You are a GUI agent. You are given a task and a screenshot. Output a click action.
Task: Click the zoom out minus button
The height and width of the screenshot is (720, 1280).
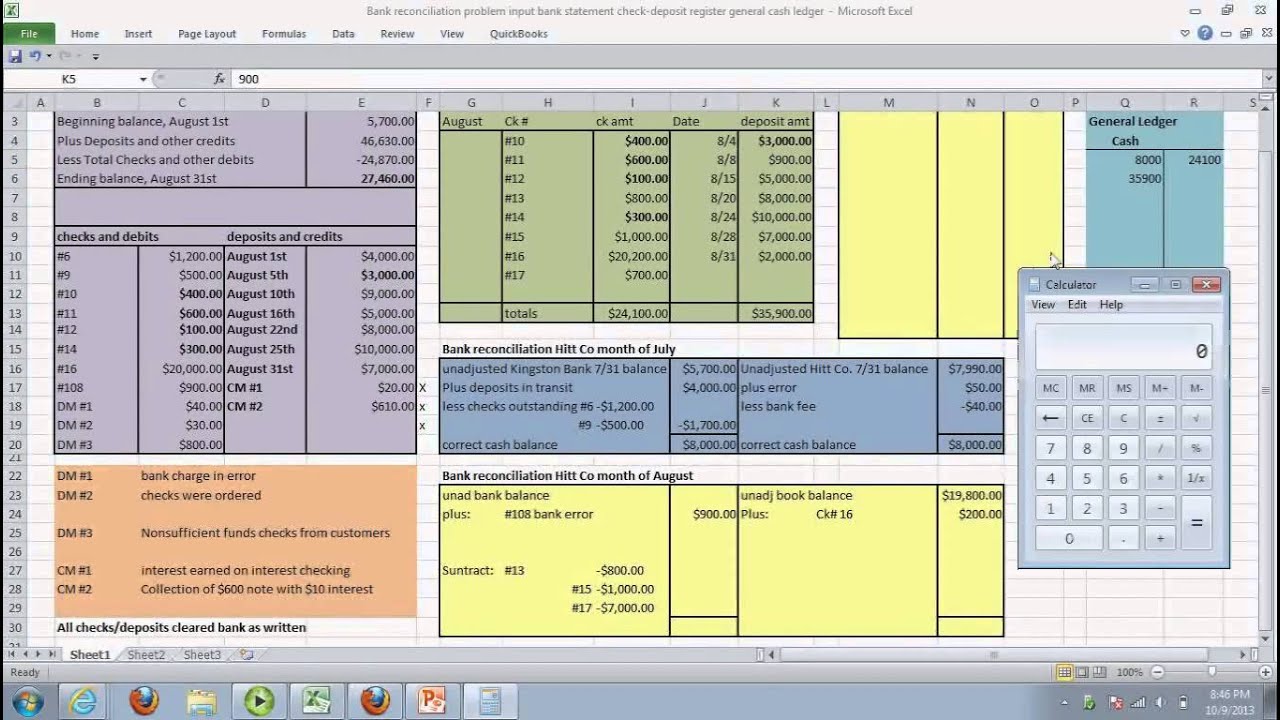pyautogui.click(x=1157, y=672)
